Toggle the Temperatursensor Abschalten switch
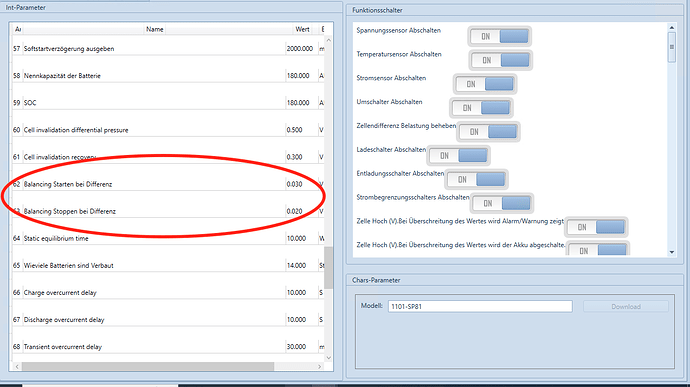Viewport: 690px width, 387px height. [500, 60]
